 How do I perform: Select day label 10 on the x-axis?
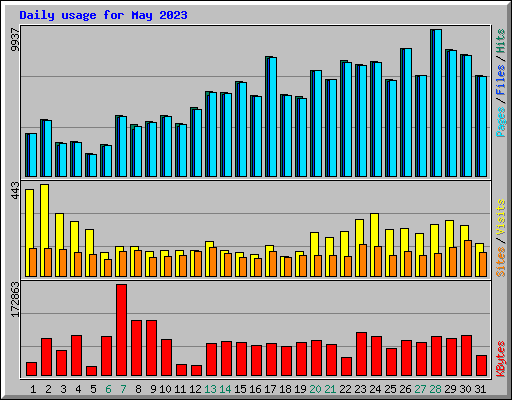point(165,389)
